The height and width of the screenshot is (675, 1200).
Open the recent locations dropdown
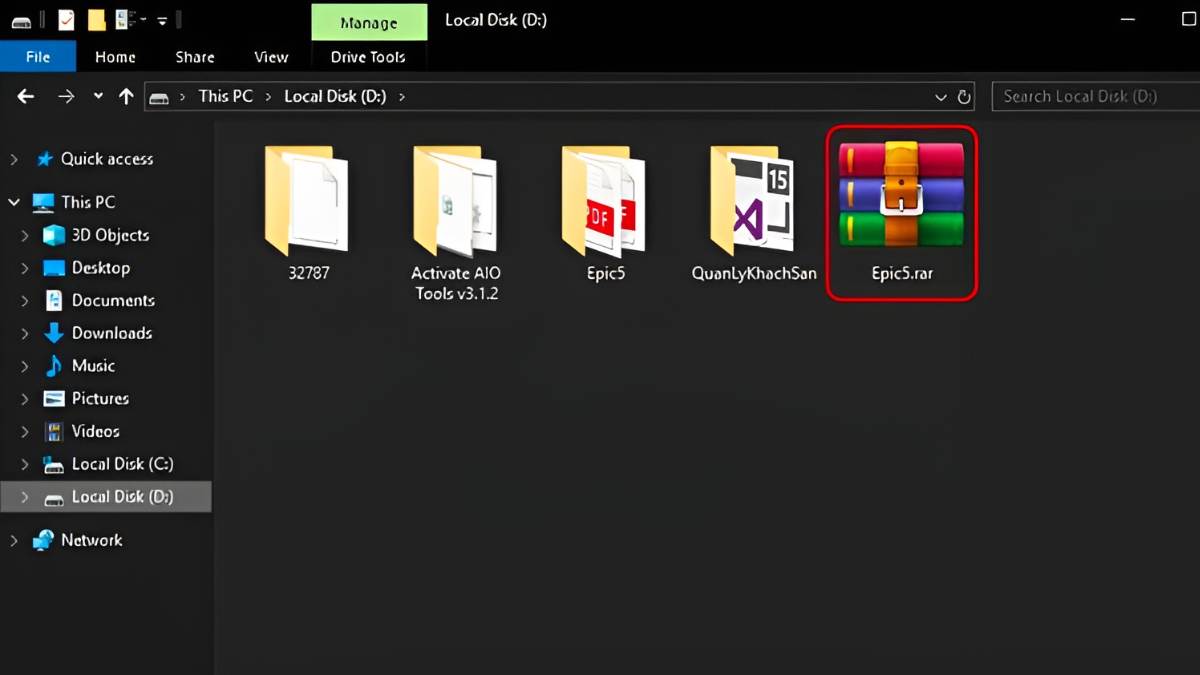98,96
